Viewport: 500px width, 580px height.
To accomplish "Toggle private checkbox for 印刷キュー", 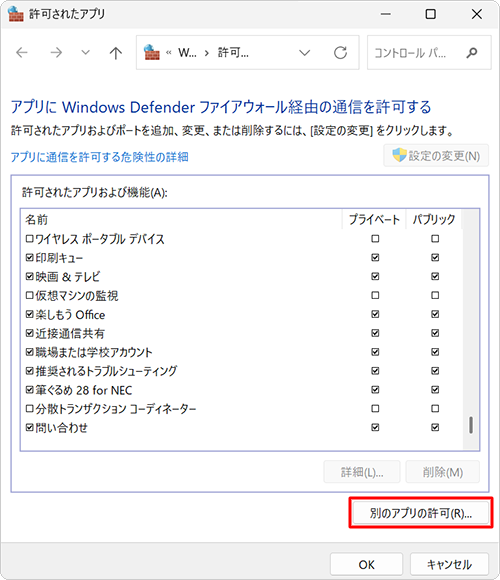I will click(375, 257).
